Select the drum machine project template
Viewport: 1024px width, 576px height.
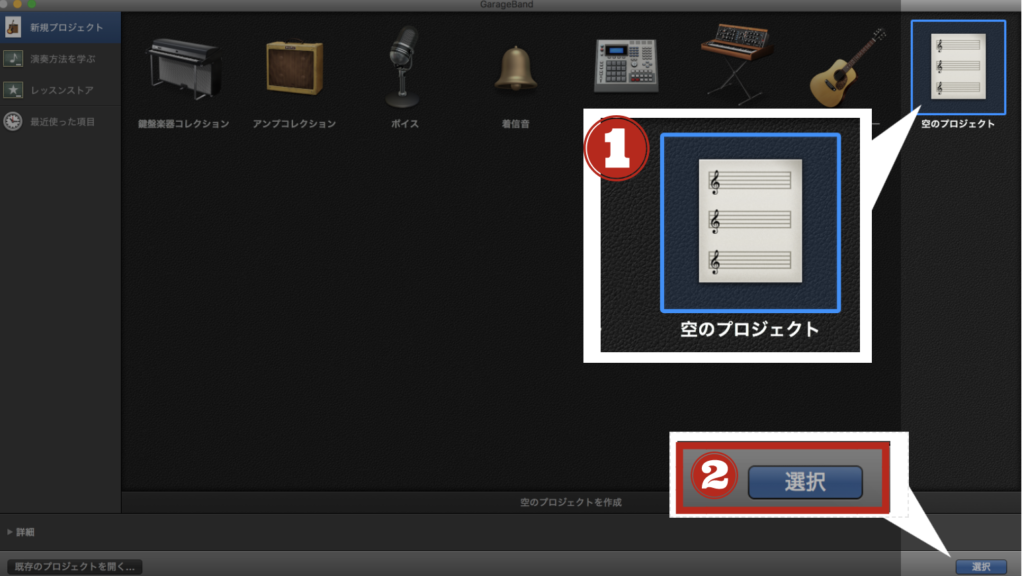[626, 65]
